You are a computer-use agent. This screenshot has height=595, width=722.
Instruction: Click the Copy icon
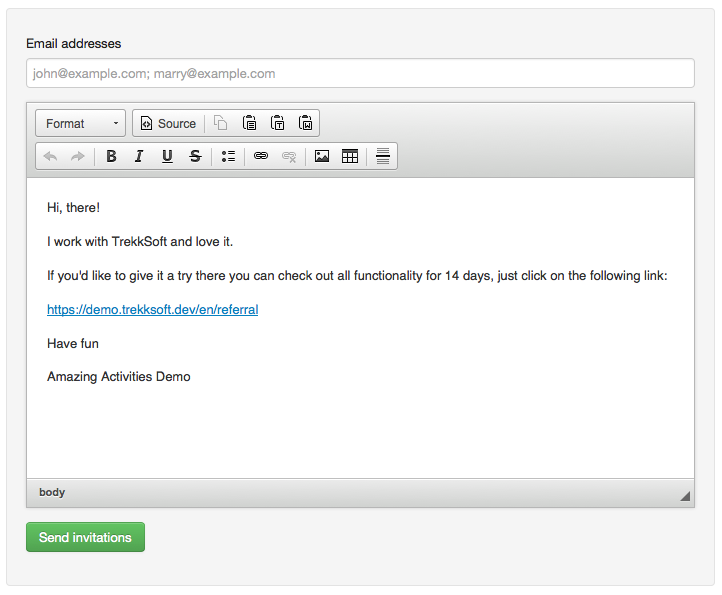click(221, 123)
